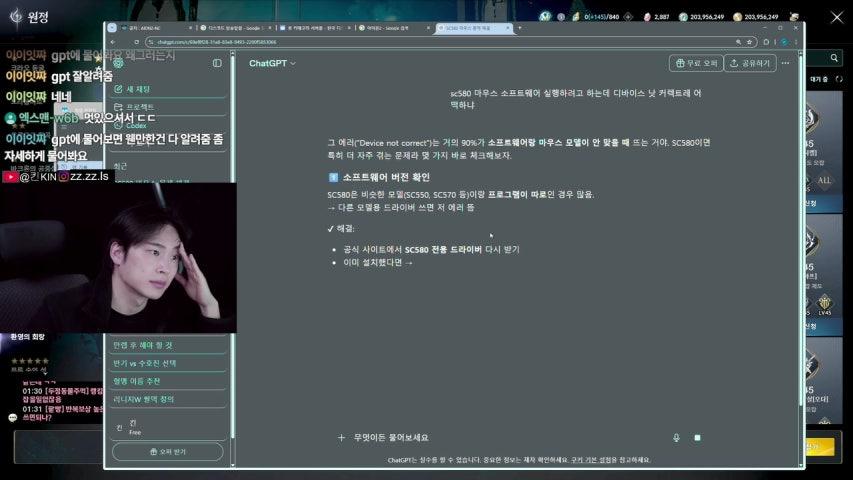Viewport: 853px width, 480px height.
Task: Open the 혈맹 이름 추천 chat
Action: tap(169, 381)
